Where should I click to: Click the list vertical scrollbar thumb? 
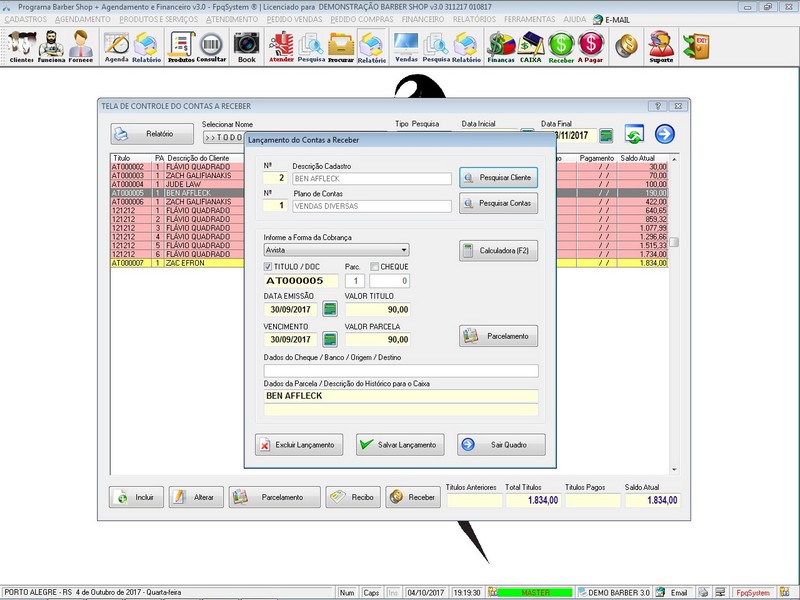674,242
